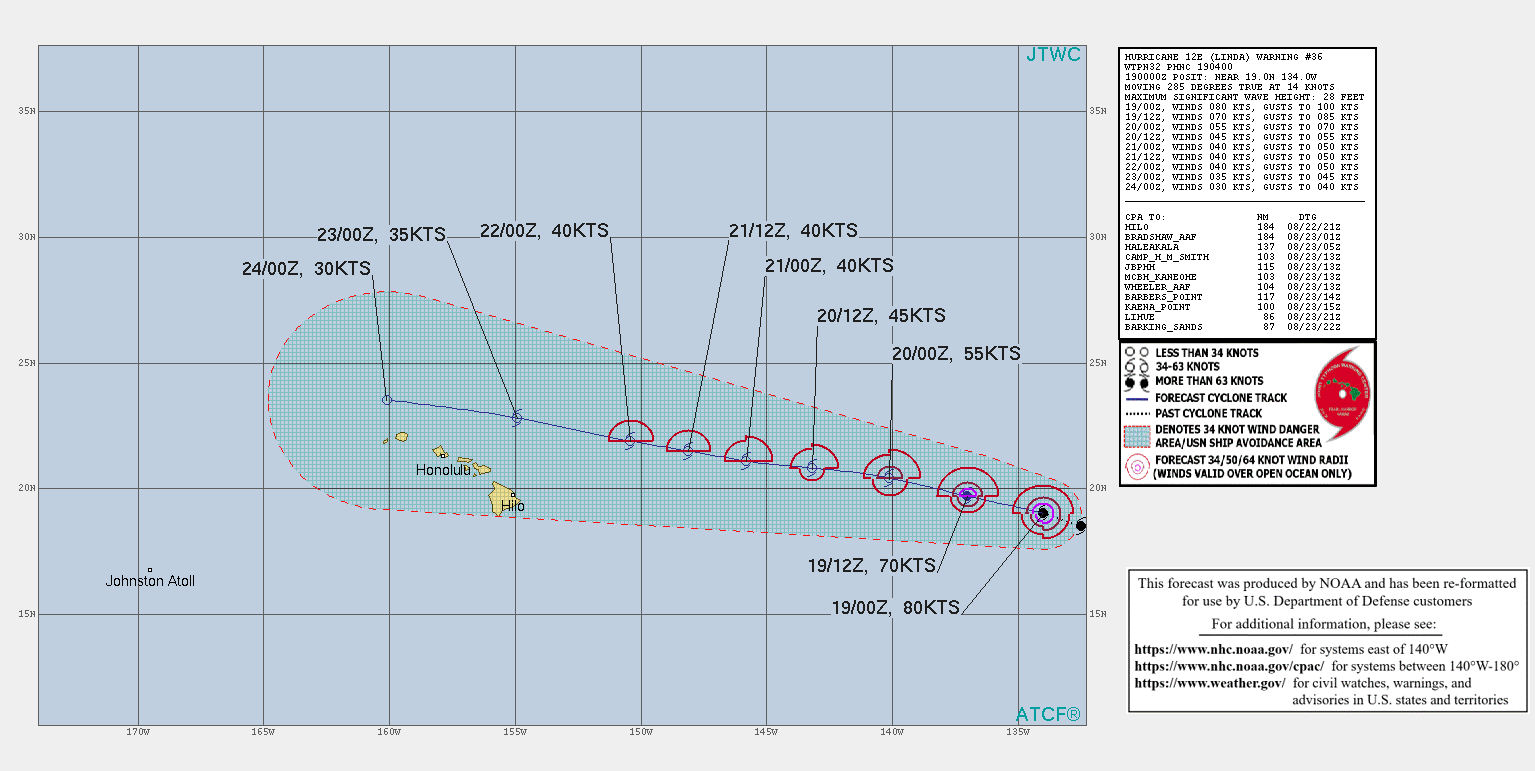Click the 21/12Z storm position symbol on the track
This screenshot has width=1535, height=771.
click(688, 451)
